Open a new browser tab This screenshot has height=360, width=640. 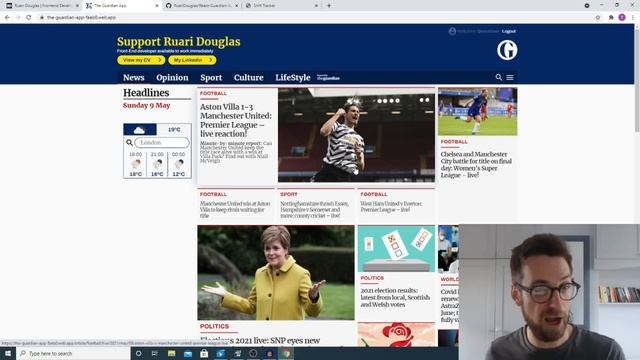click(x=329, y=6)
